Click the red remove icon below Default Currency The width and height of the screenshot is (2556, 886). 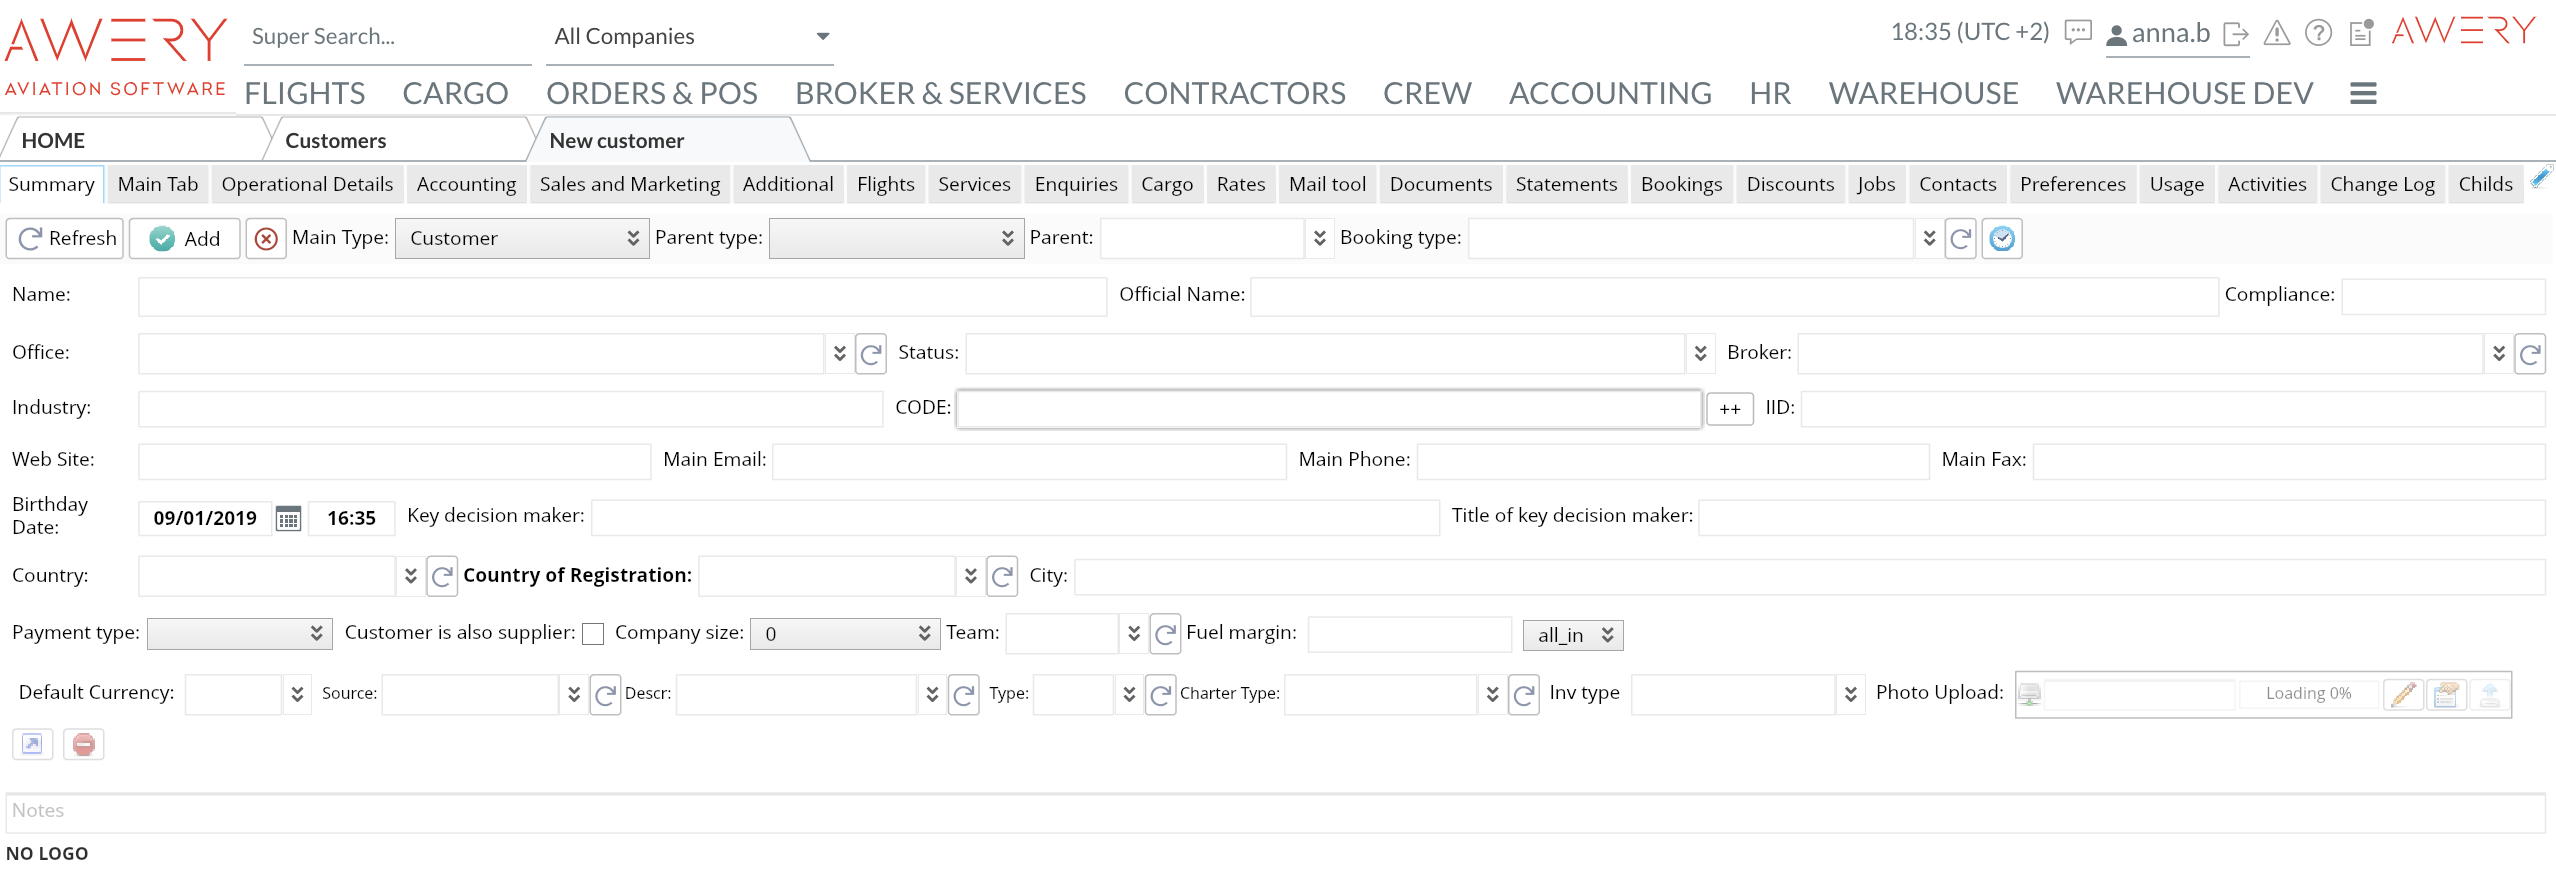click(x=84, y=744)
